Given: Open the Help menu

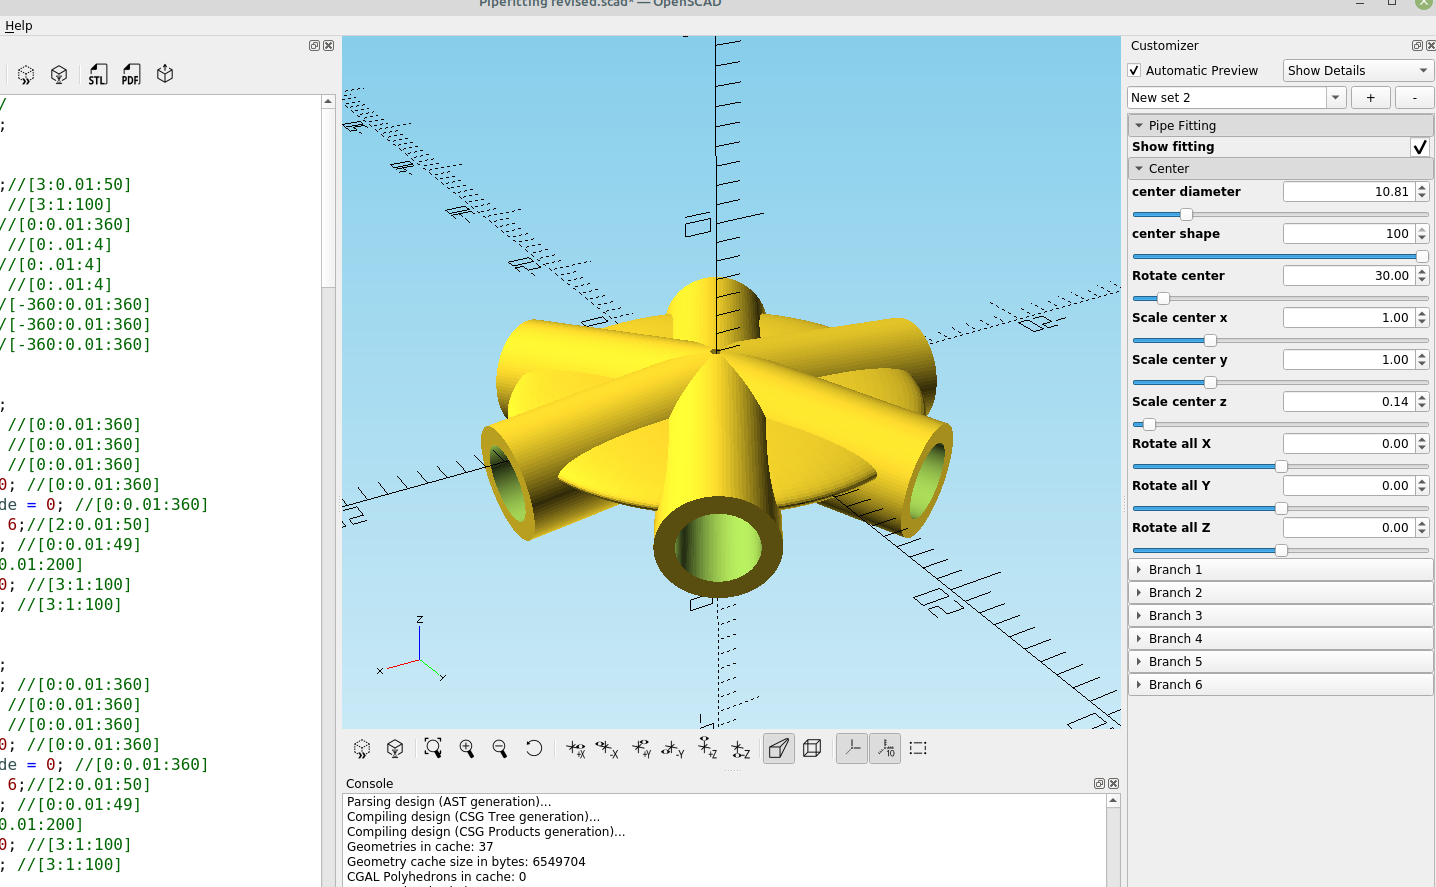Looking at the screenshot, I should tap(18, 25).
